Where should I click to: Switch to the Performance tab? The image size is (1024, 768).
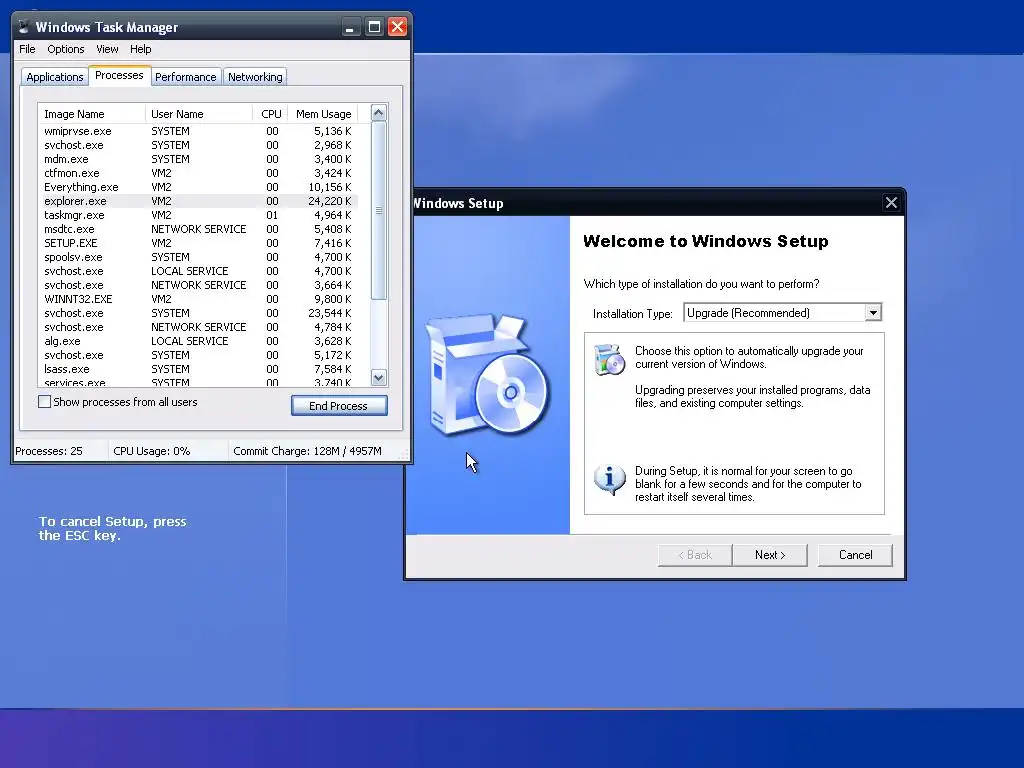pyautogui.click(x=185, y=77)
